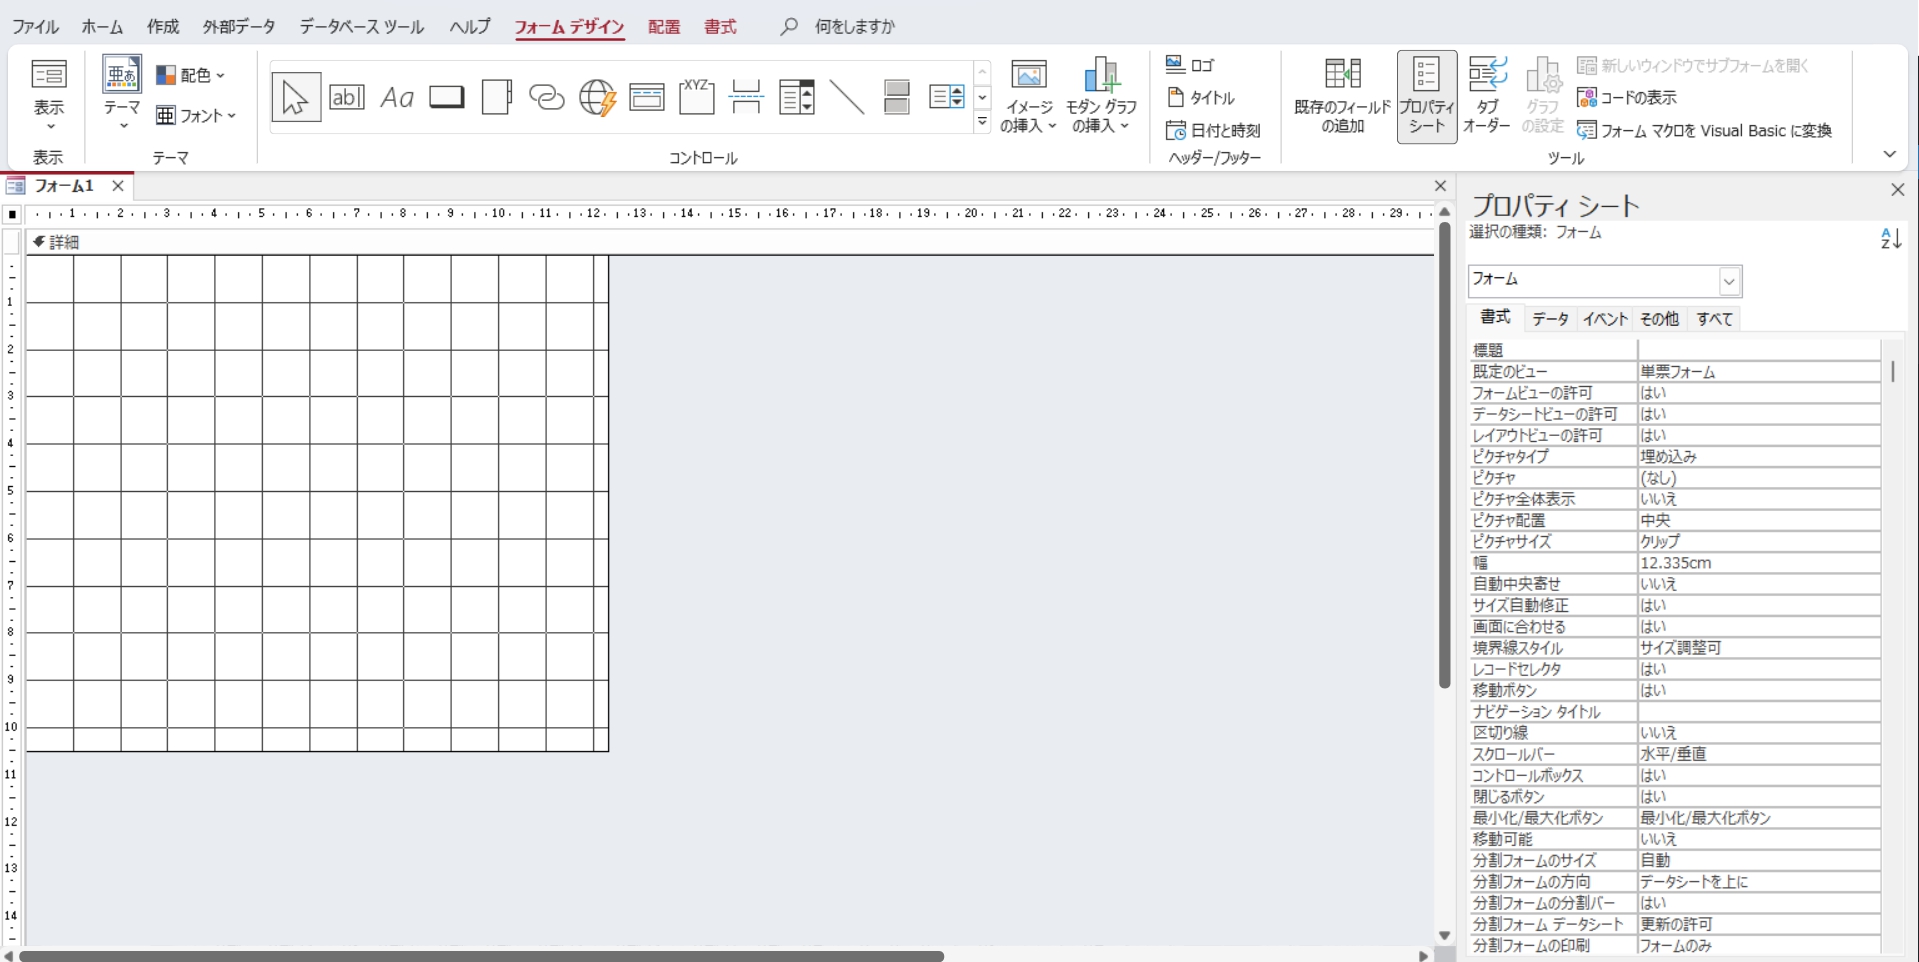
Task: Click the コードの表示 button
Action: pos(1627,97)
